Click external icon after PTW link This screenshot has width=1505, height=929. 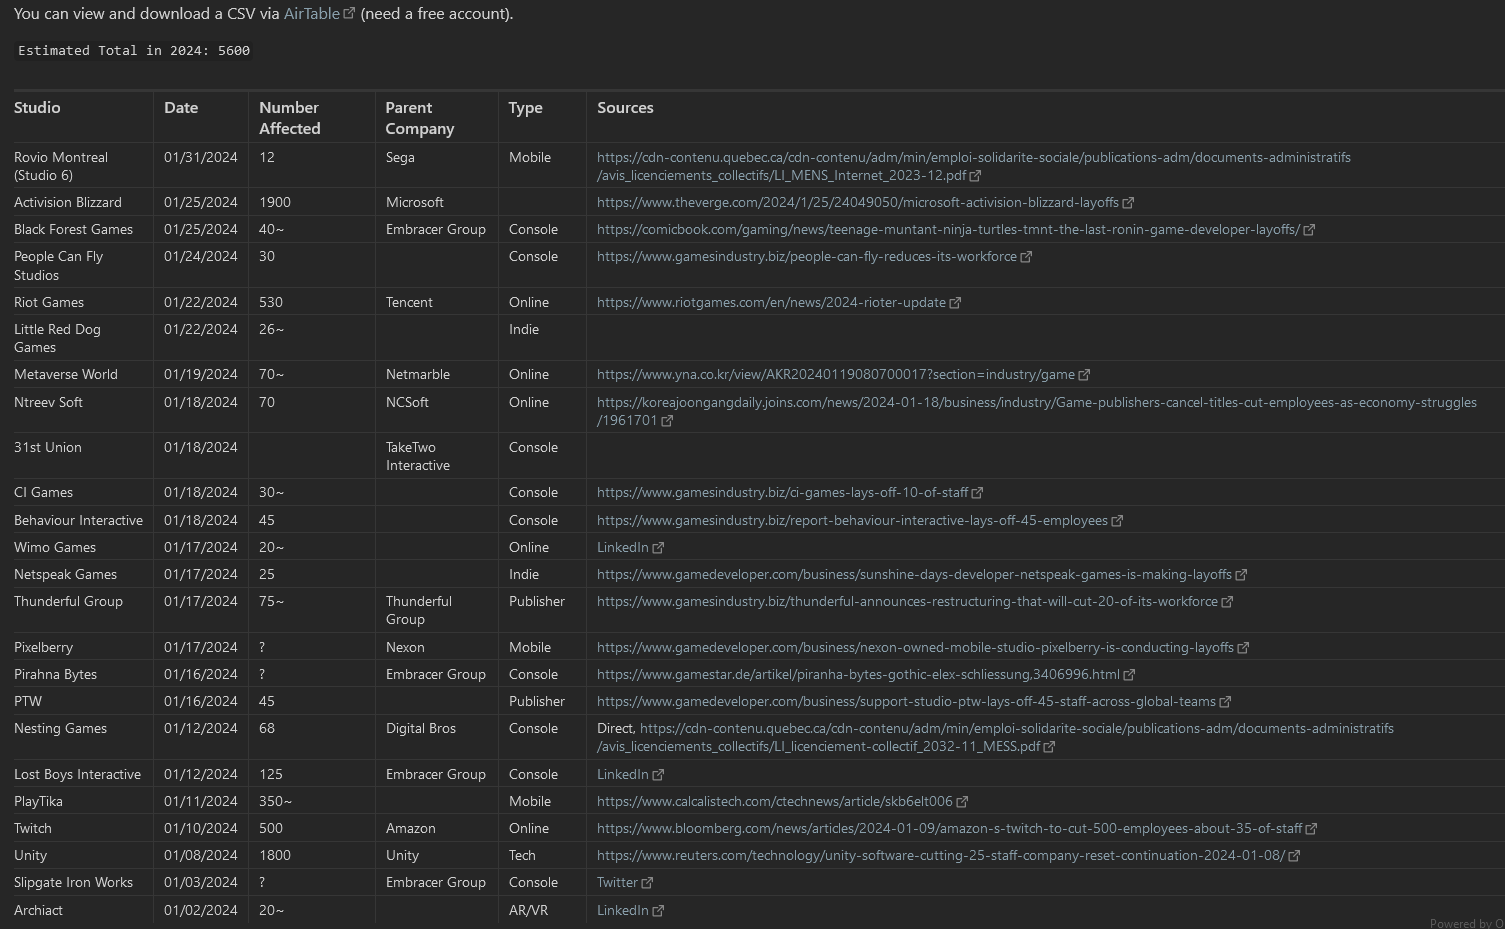(x=1225, y=702)
